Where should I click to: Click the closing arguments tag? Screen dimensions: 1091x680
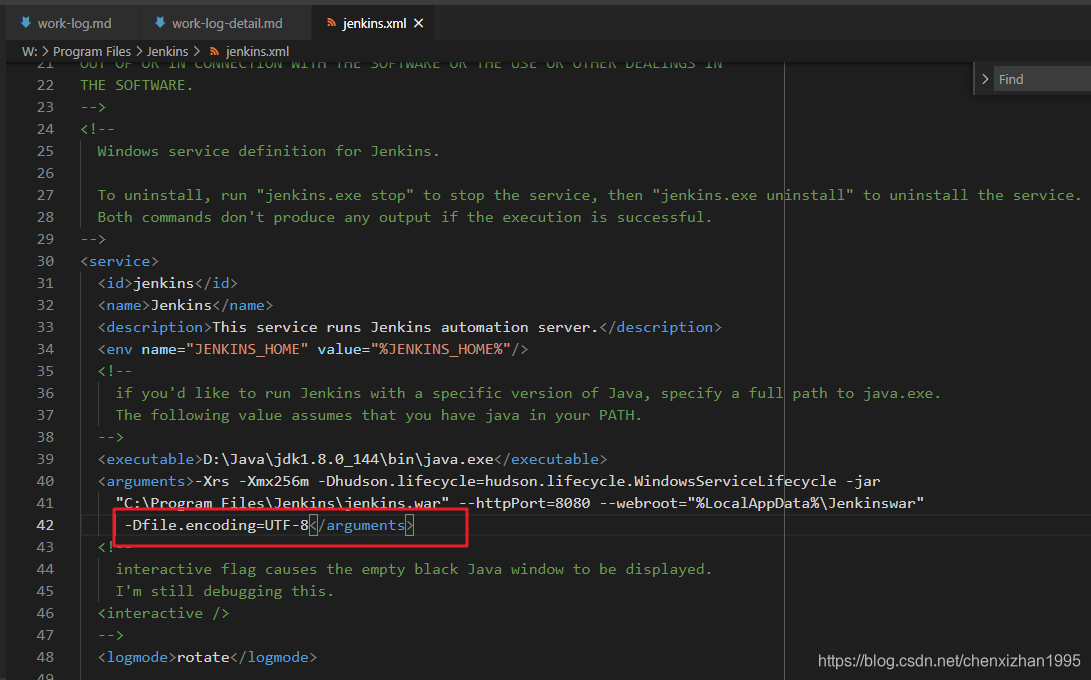coord(362,525)
